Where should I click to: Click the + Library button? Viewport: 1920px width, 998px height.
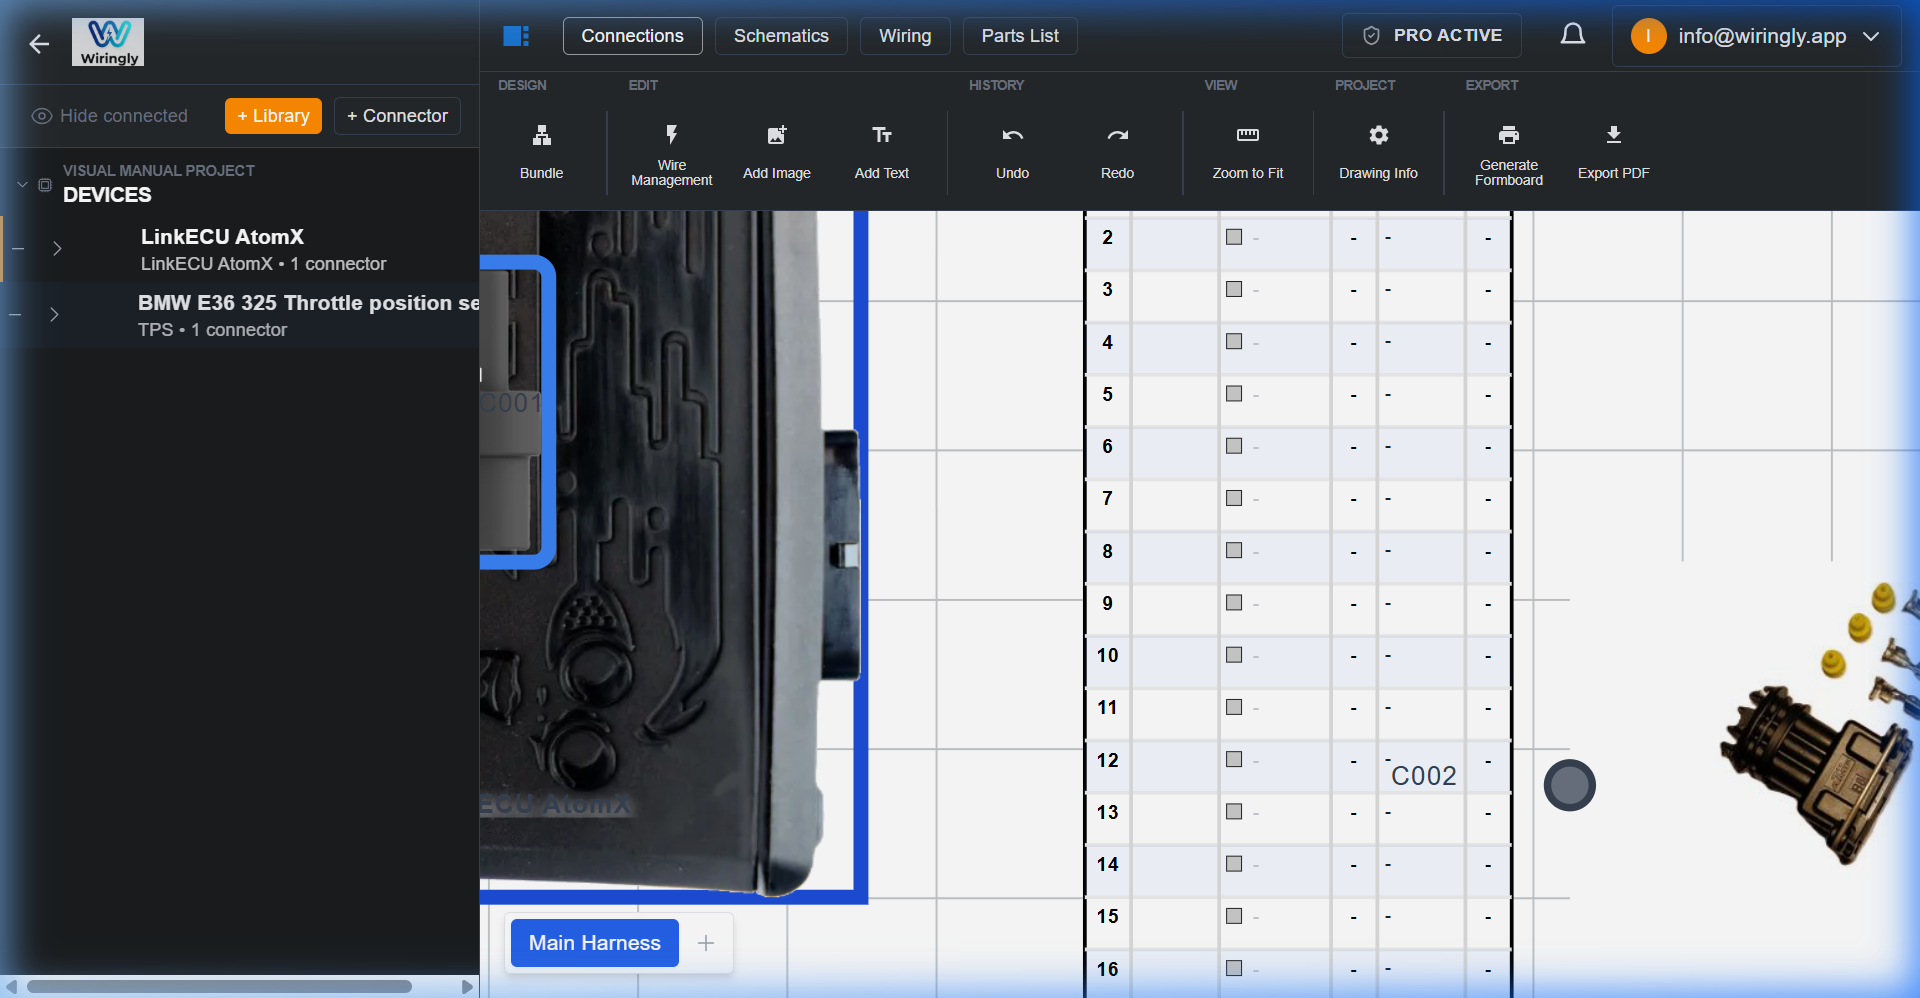[273, 116]
